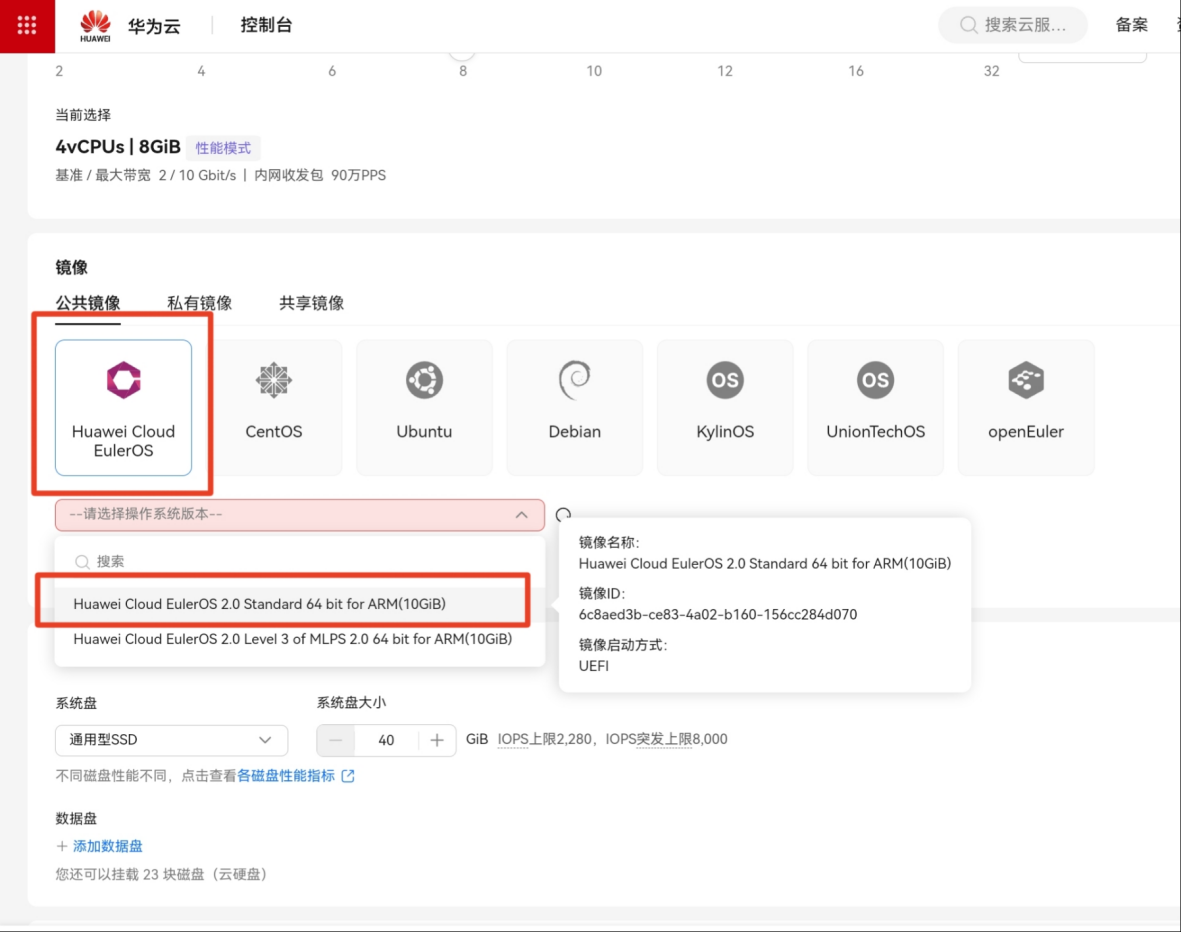
Task: Select the CentOS image icon
Action: [x=273, y=380]
